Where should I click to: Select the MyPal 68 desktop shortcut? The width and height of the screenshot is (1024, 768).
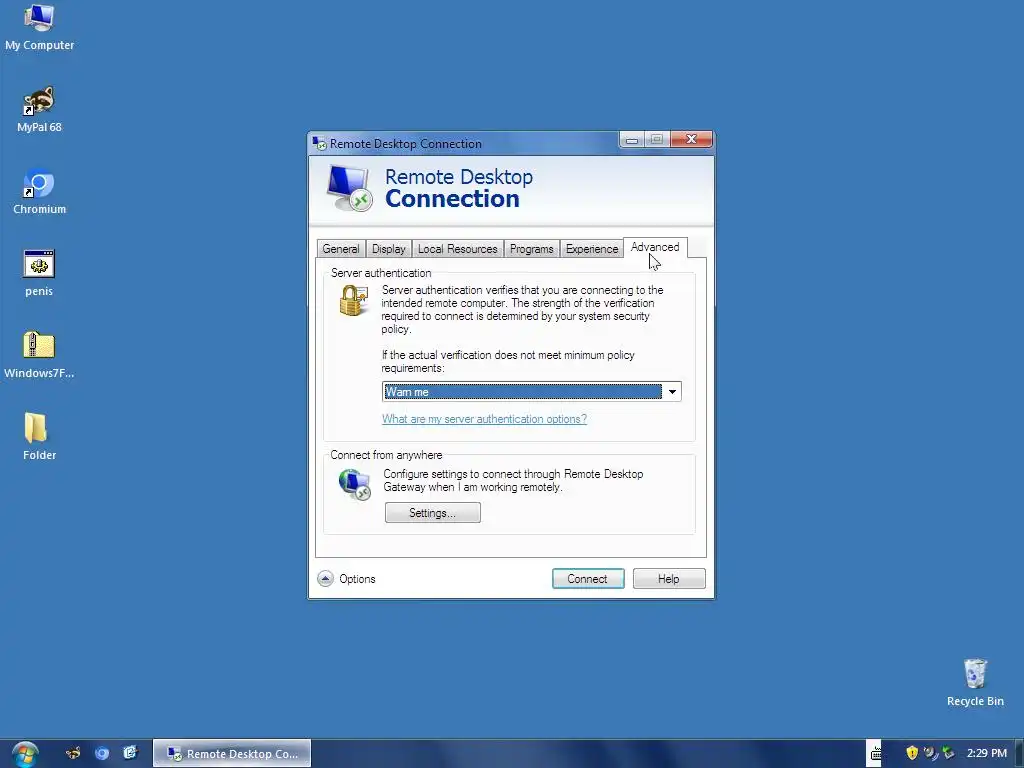click(x=39, y=110)
